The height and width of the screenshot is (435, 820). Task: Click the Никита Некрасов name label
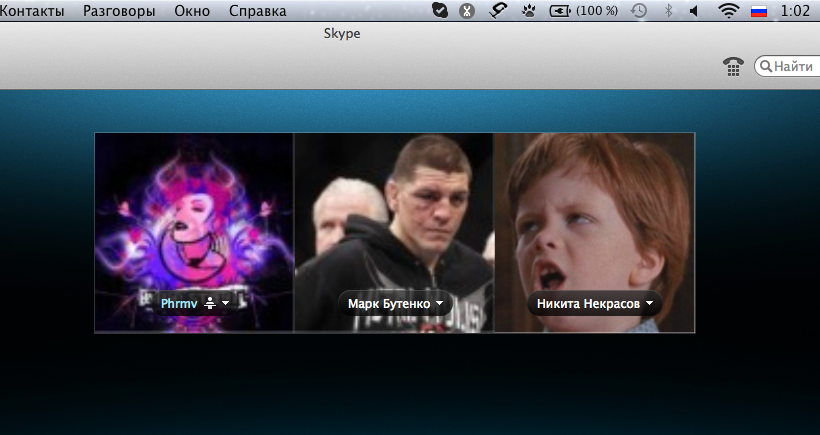[x=588, y=304]
